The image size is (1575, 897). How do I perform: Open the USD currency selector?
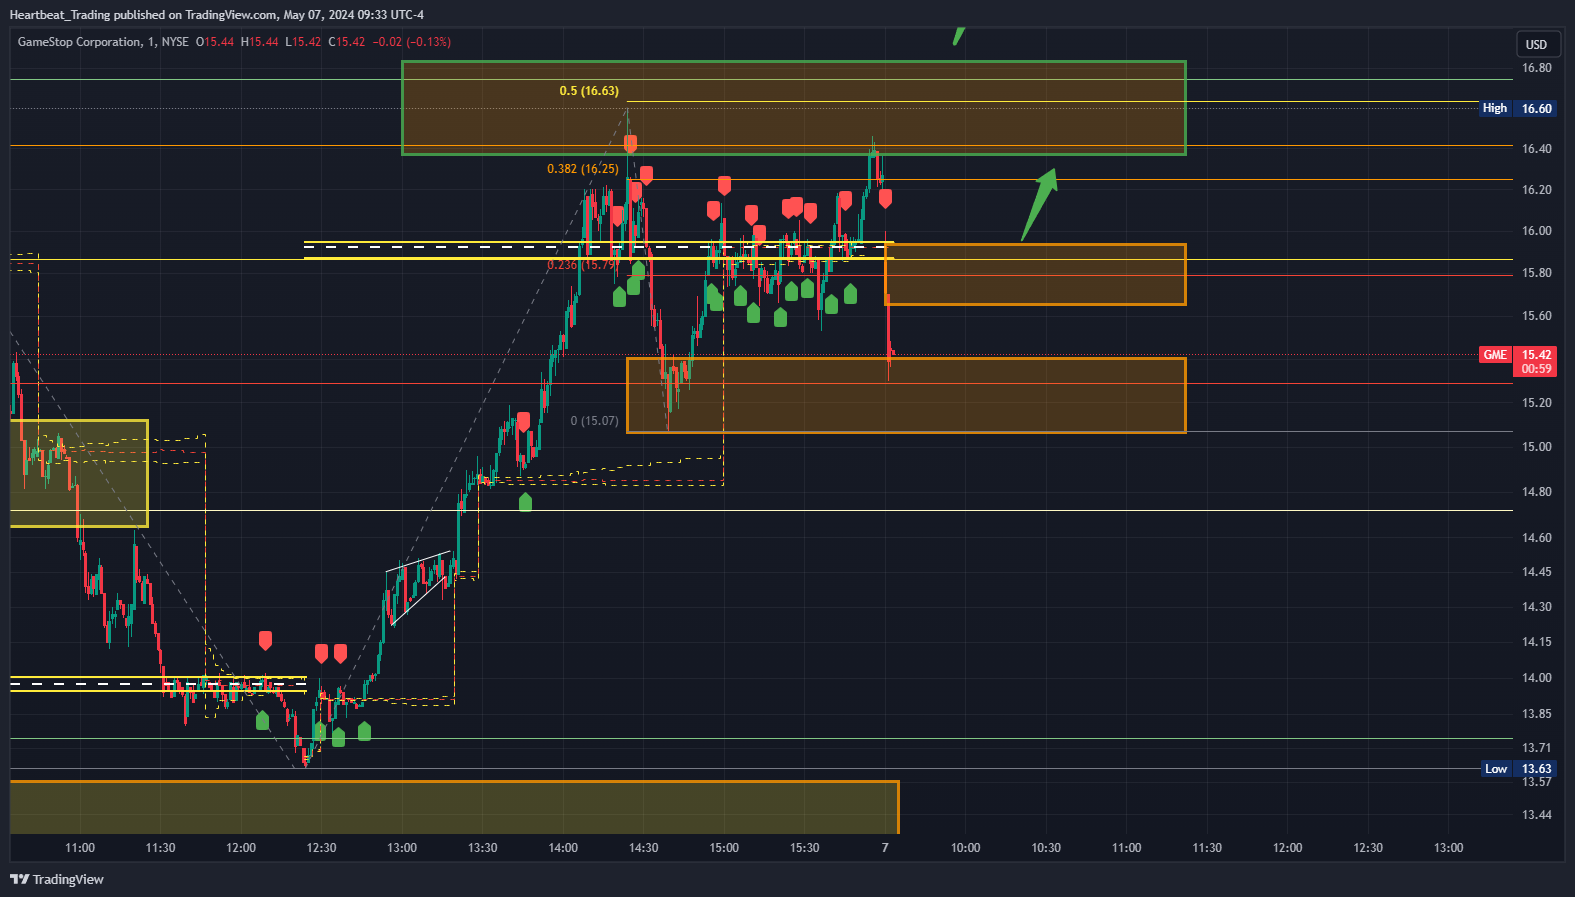1536,44
